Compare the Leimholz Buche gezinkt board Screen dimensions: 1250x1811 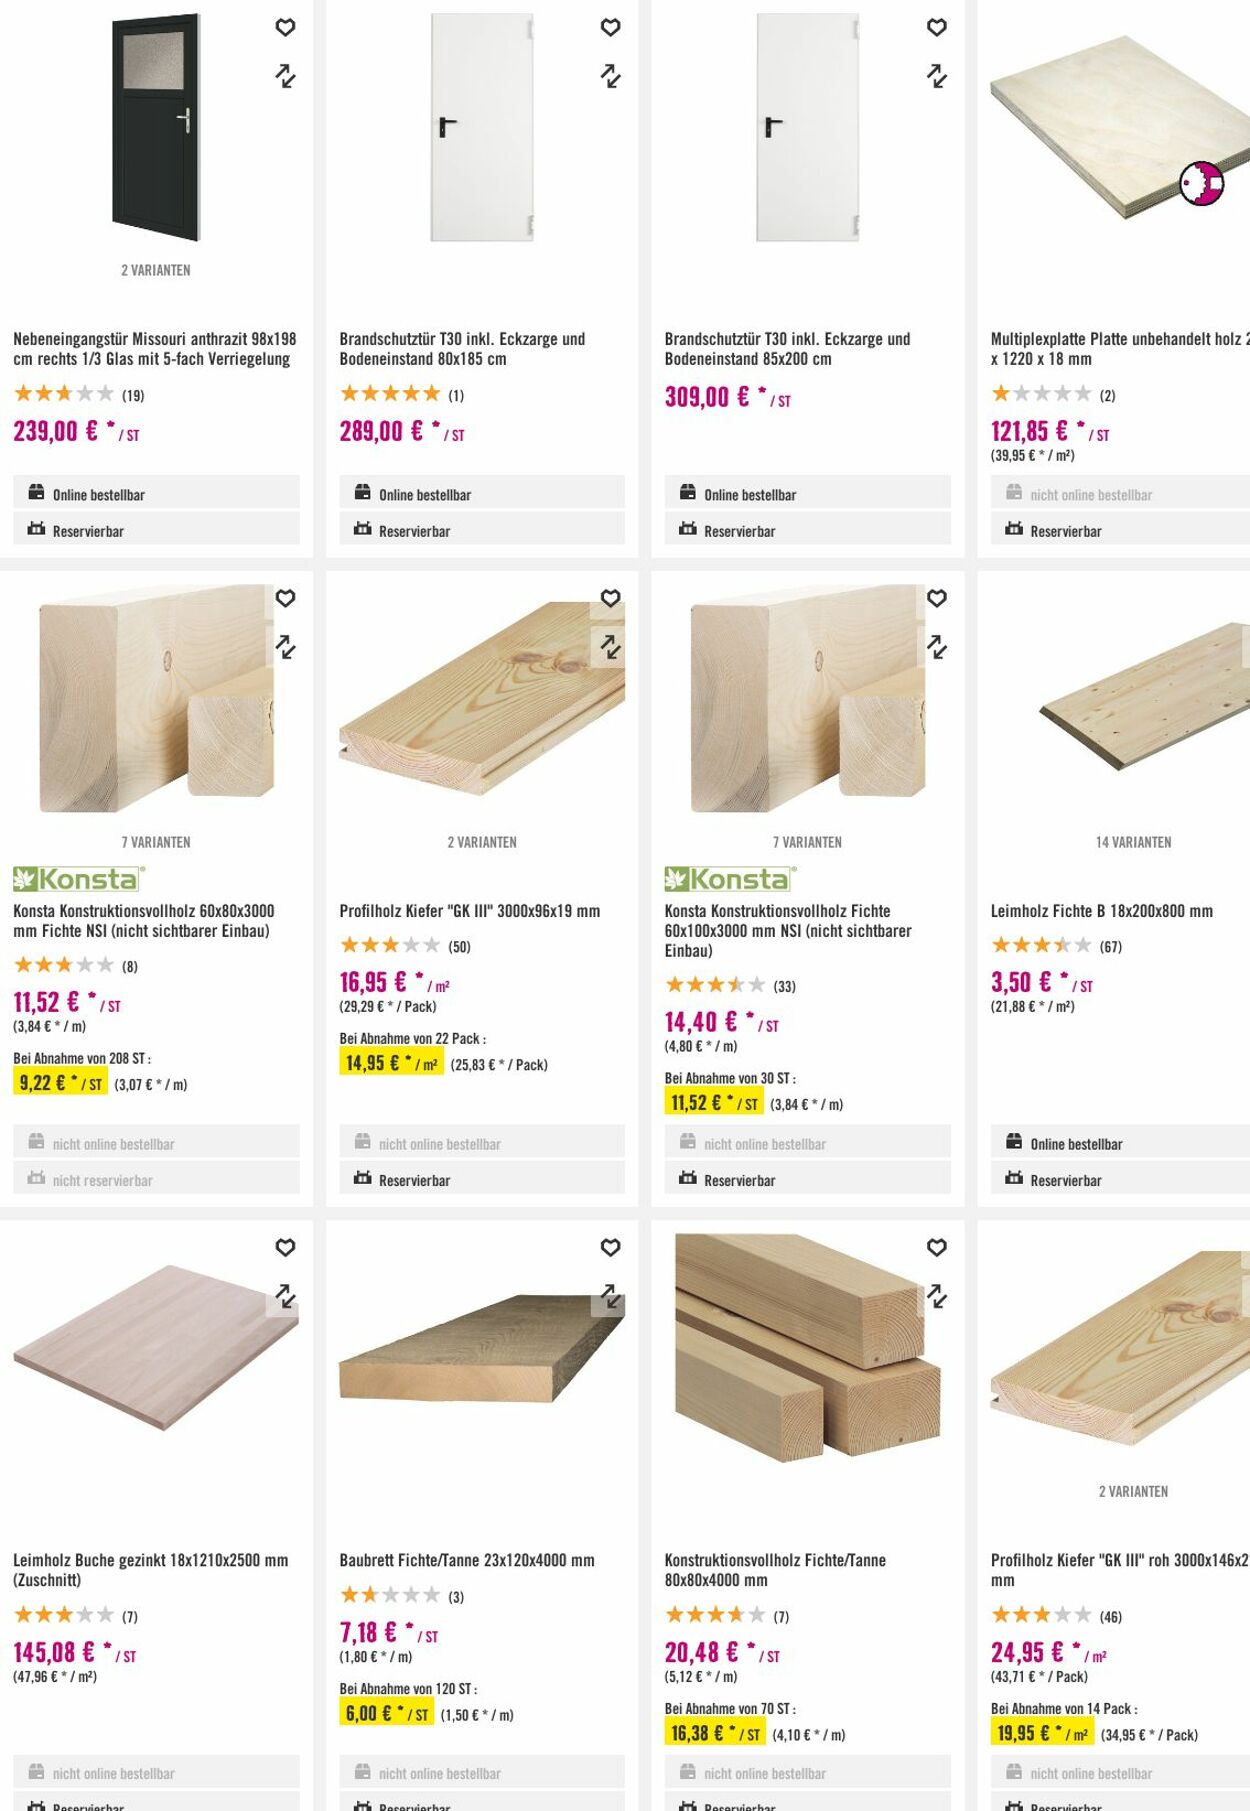click(285, 1296)
